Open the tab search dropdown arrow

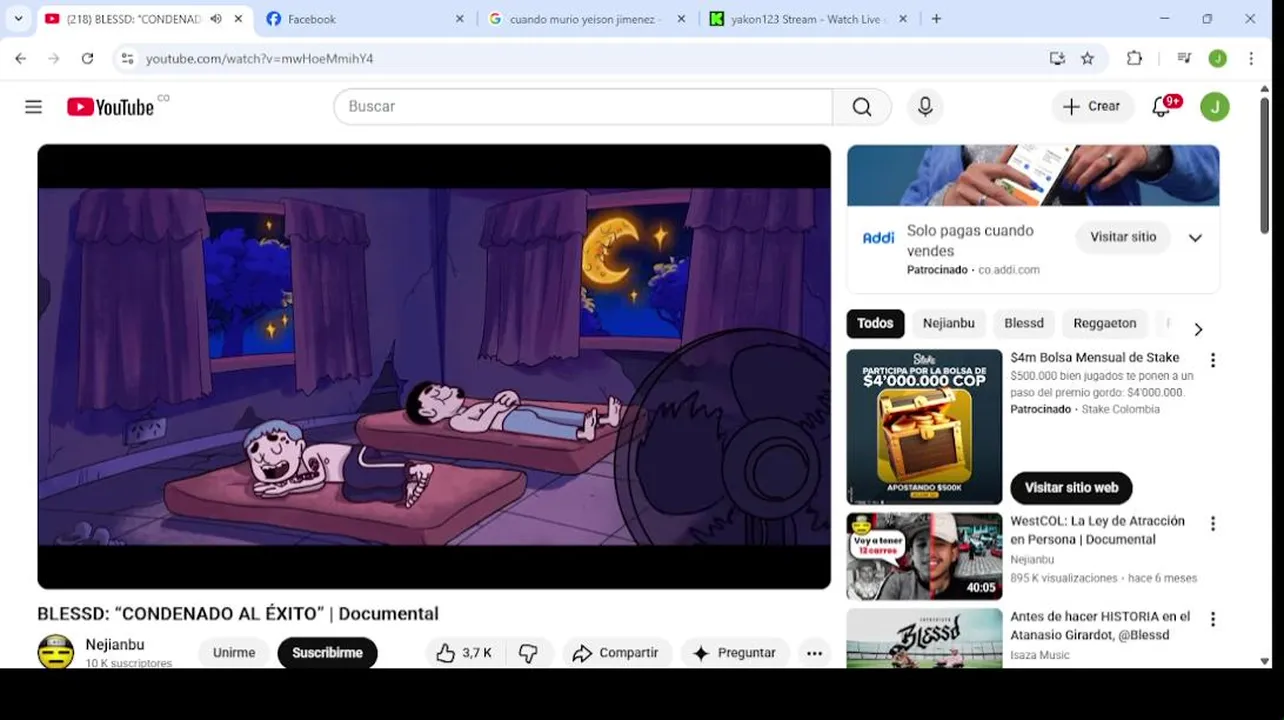[18, 19]
